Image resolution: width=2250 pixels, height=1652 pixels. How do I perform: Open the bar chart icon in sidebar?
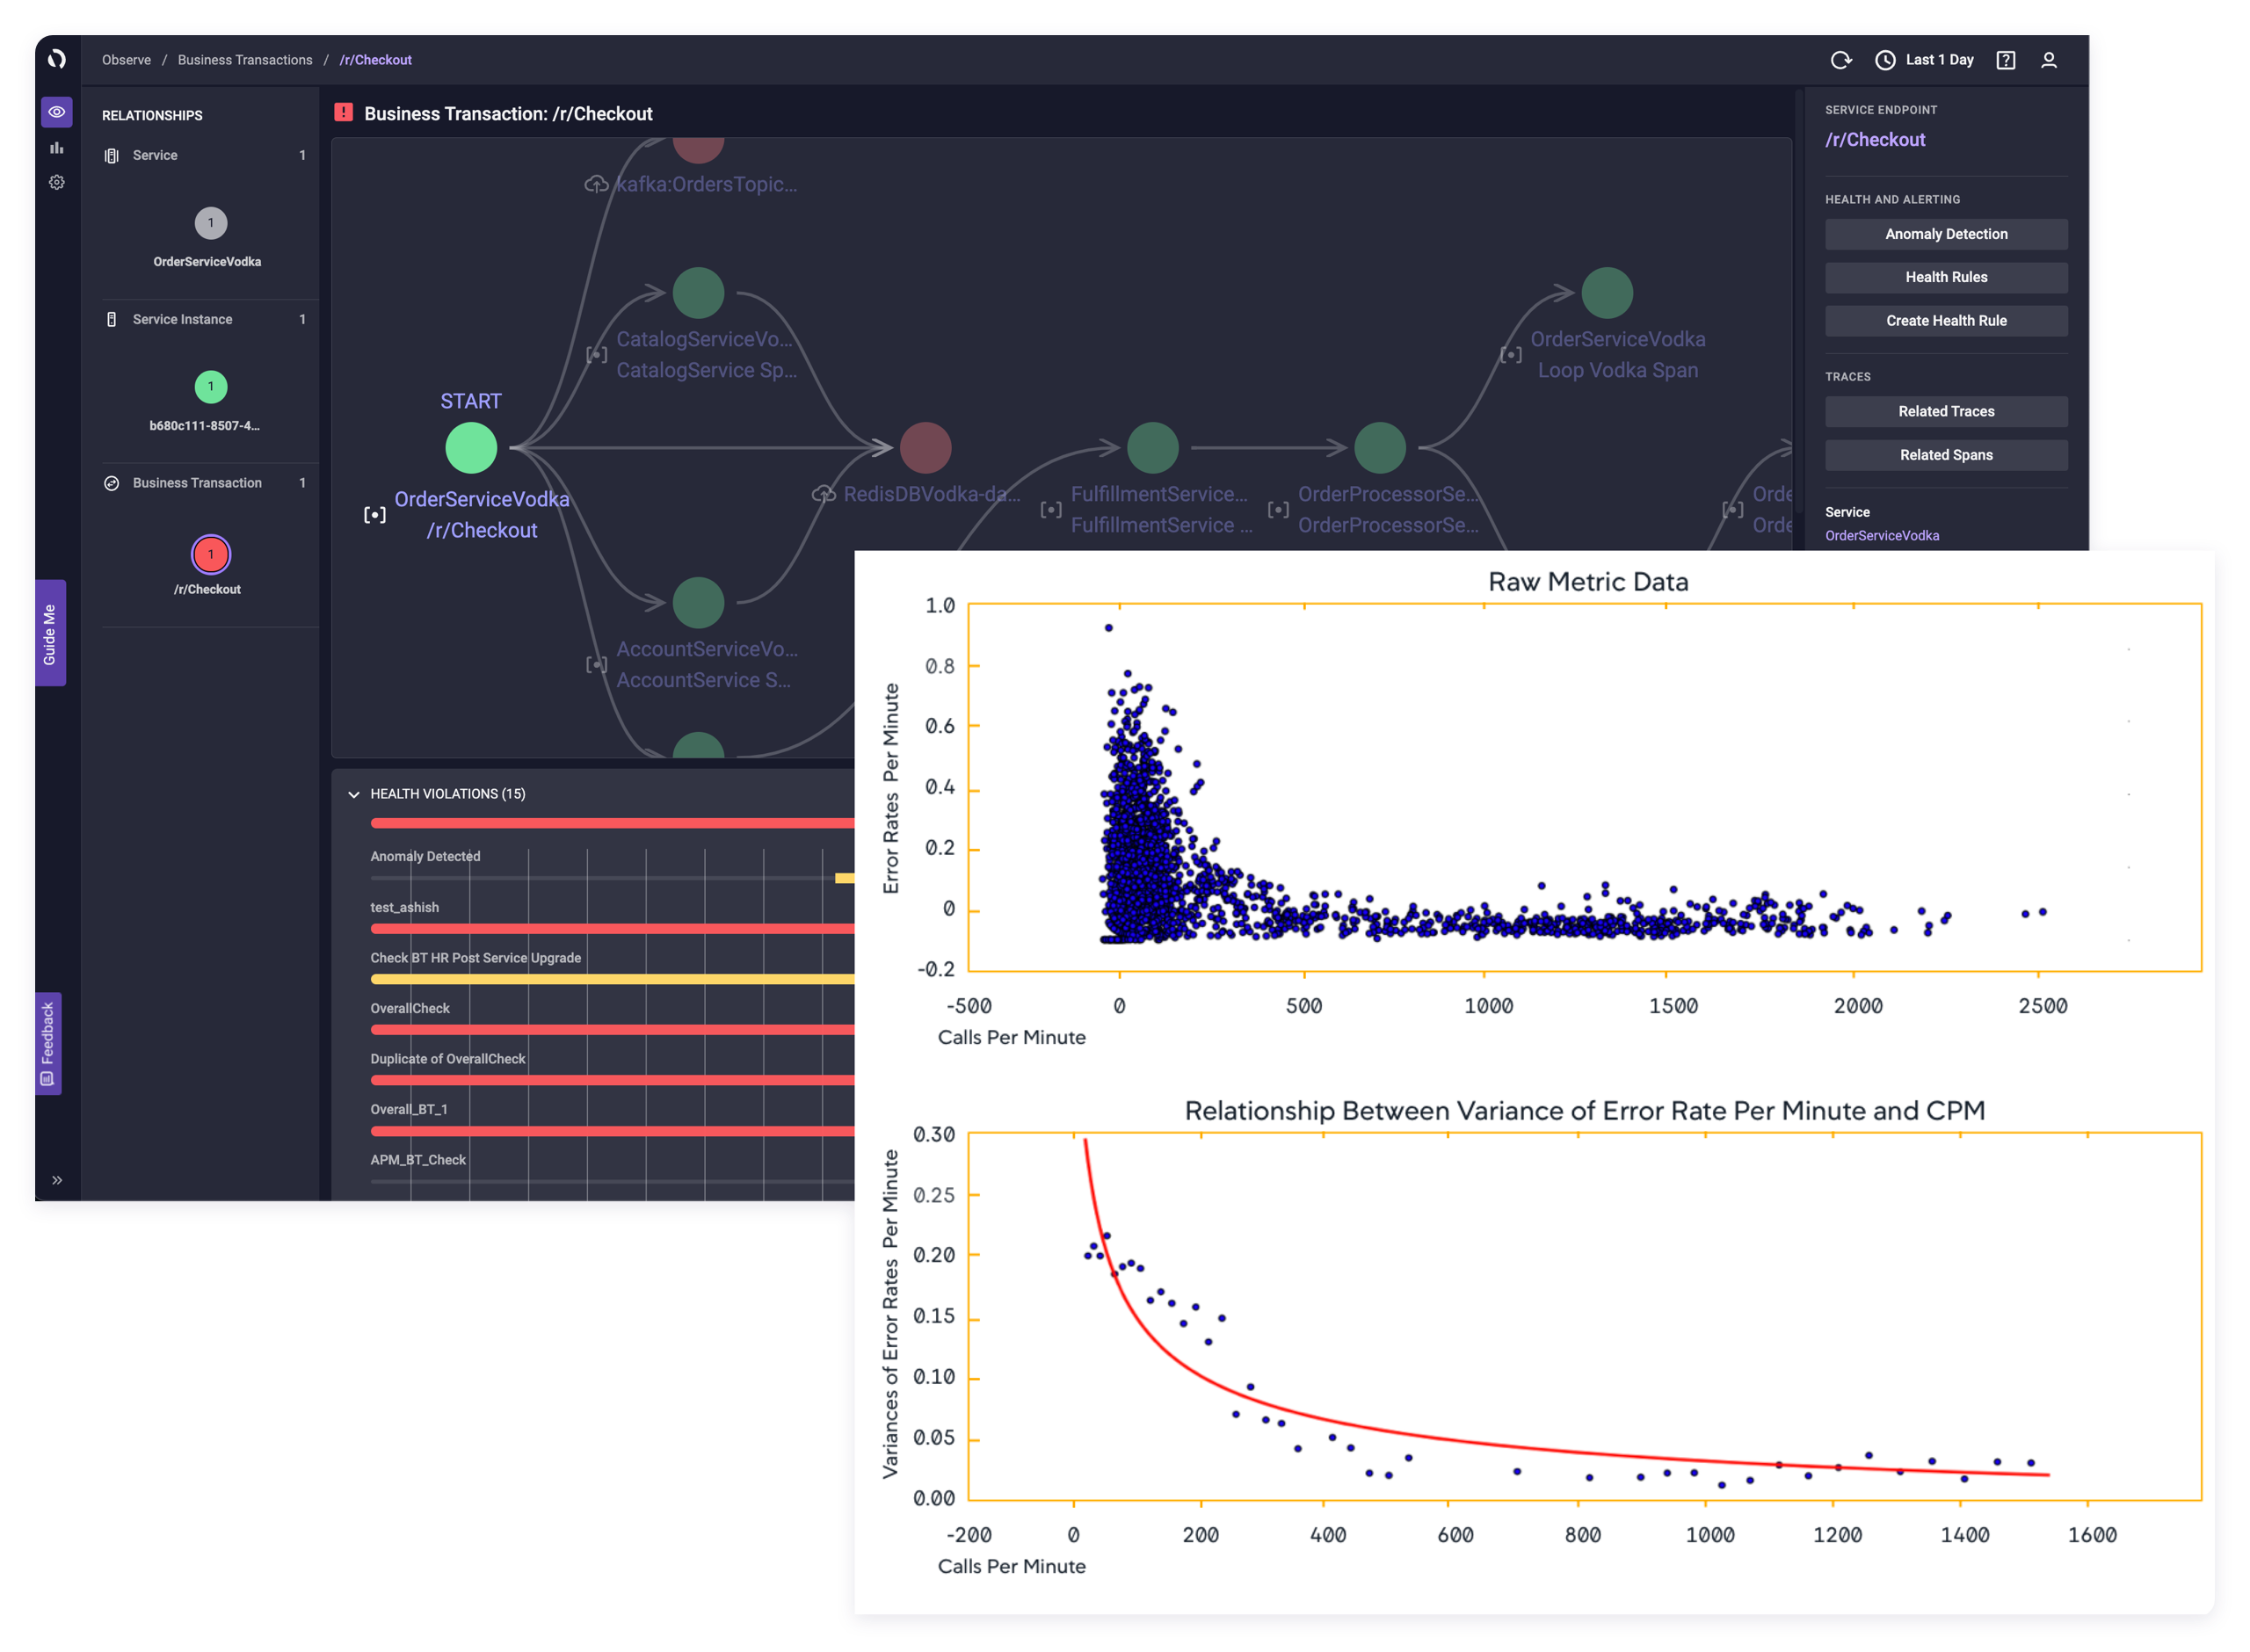click(x=57, y=148)
